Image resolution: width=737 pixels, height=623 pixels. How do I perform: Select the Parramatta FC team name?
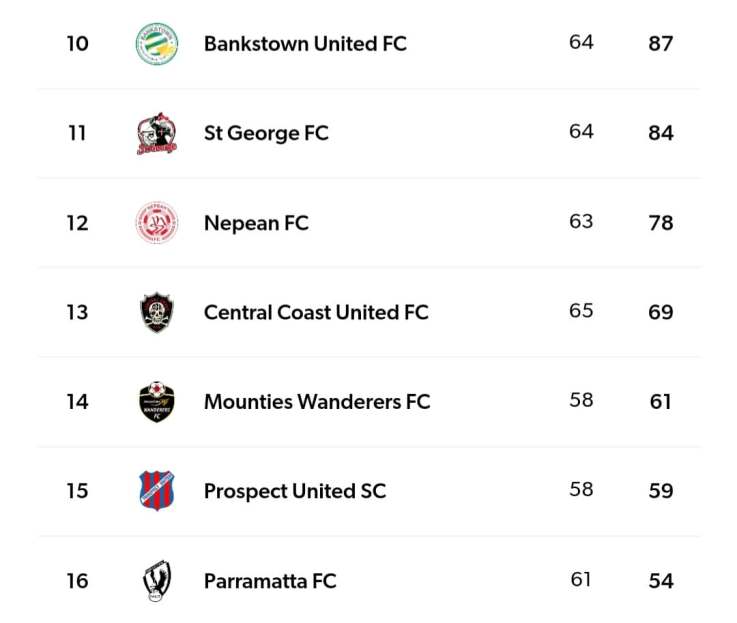(x=270, y=581)
